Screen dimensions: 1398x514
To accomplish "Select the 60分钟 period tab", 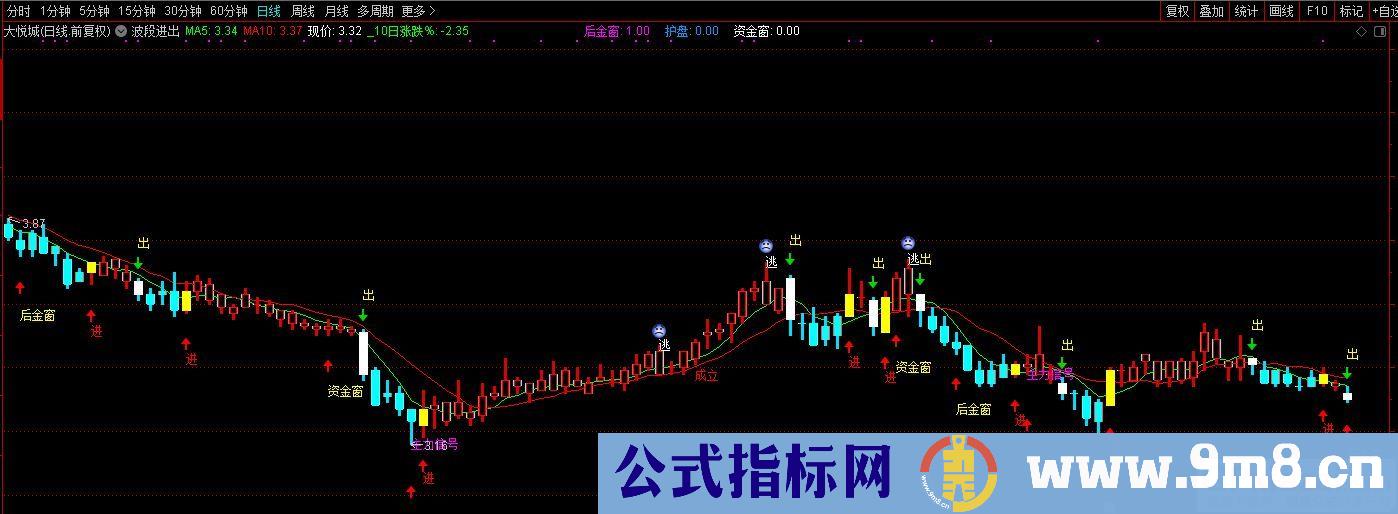I will [229, 11].
